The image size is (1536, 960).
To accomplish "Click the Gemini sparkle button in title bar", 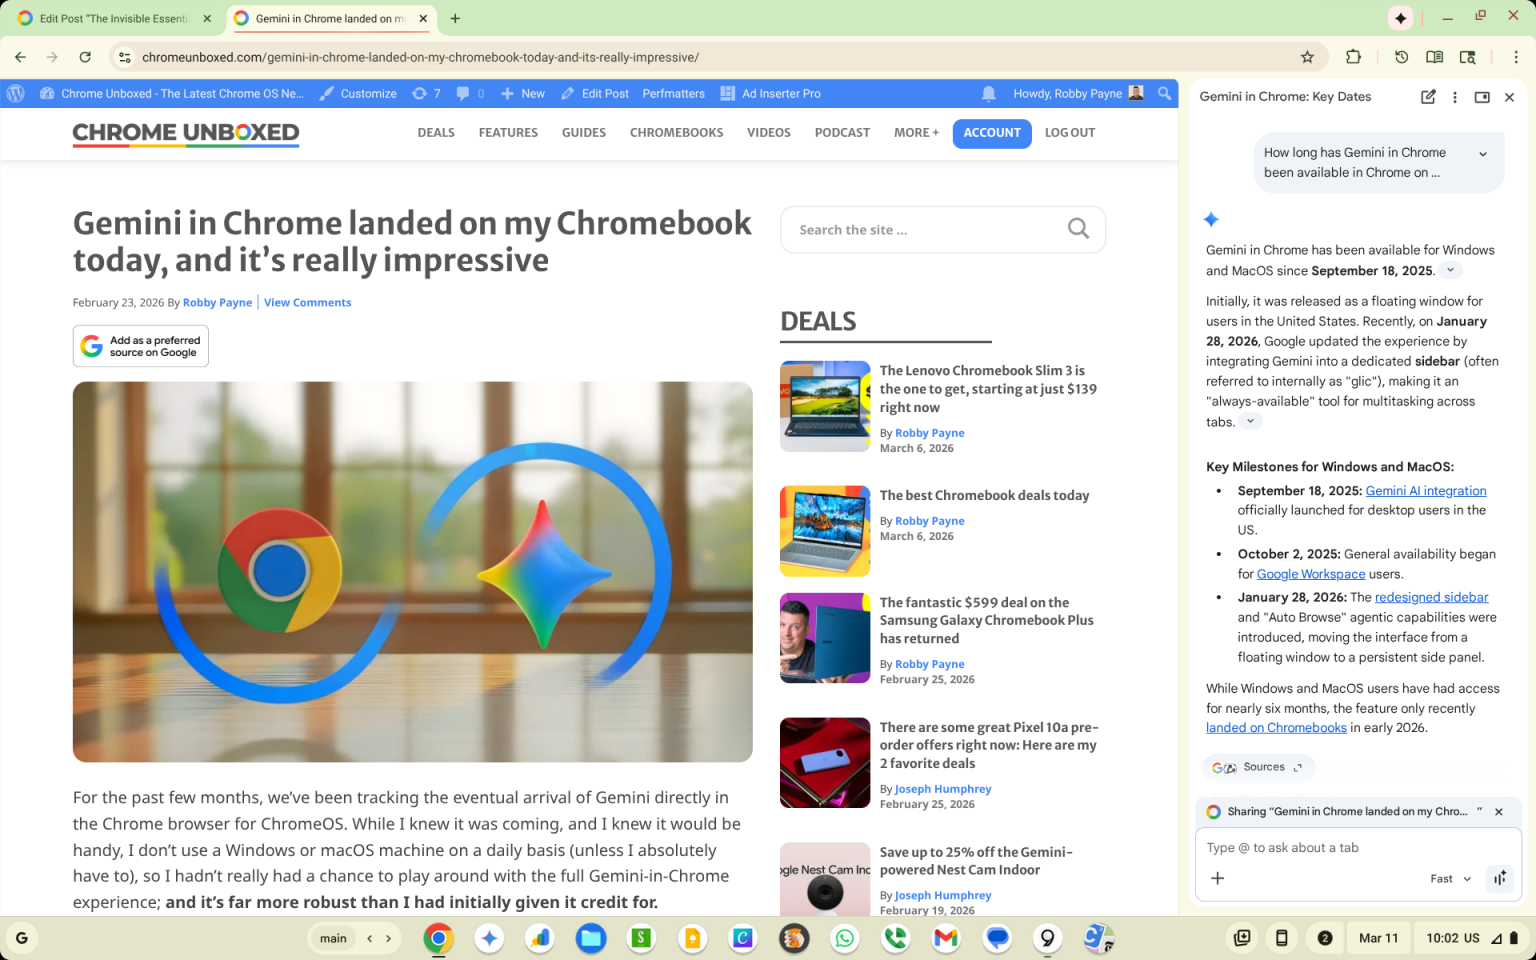I will 1401,18.
